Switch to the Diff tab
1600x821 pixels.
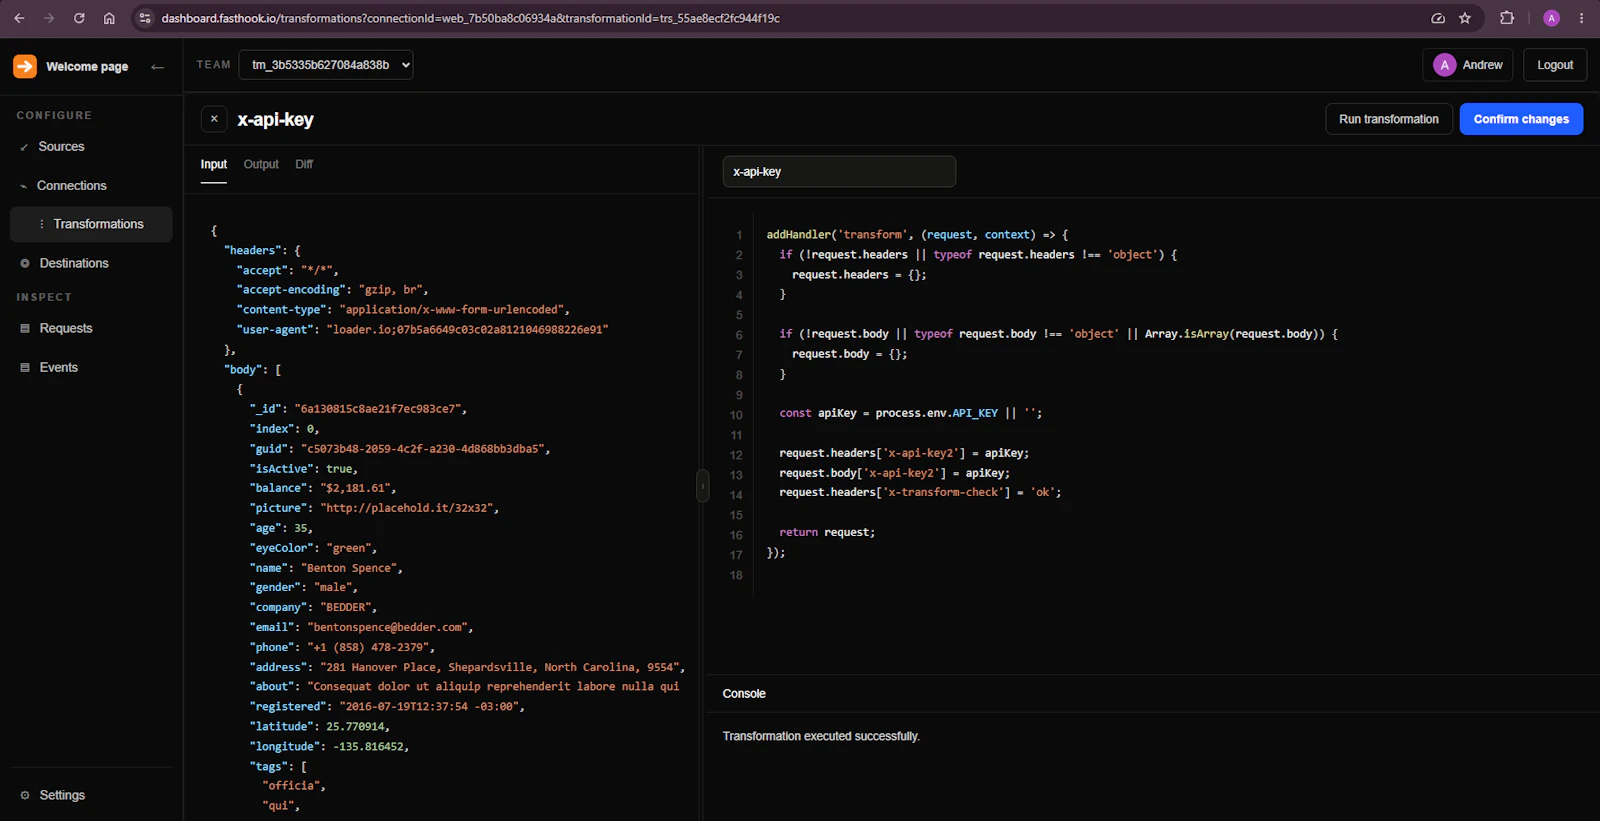coord(304,165)
